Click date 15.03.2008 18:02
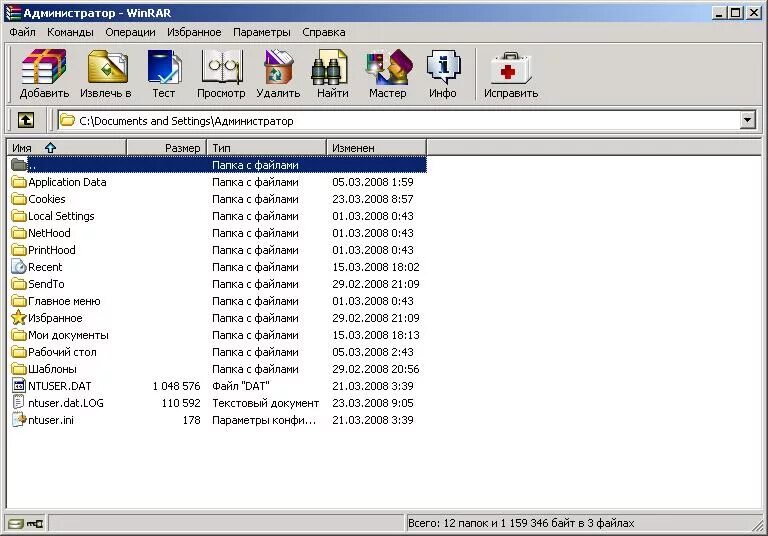Image resolution: width=768 pixels, height=536 pixels. [x=376, y=267]
